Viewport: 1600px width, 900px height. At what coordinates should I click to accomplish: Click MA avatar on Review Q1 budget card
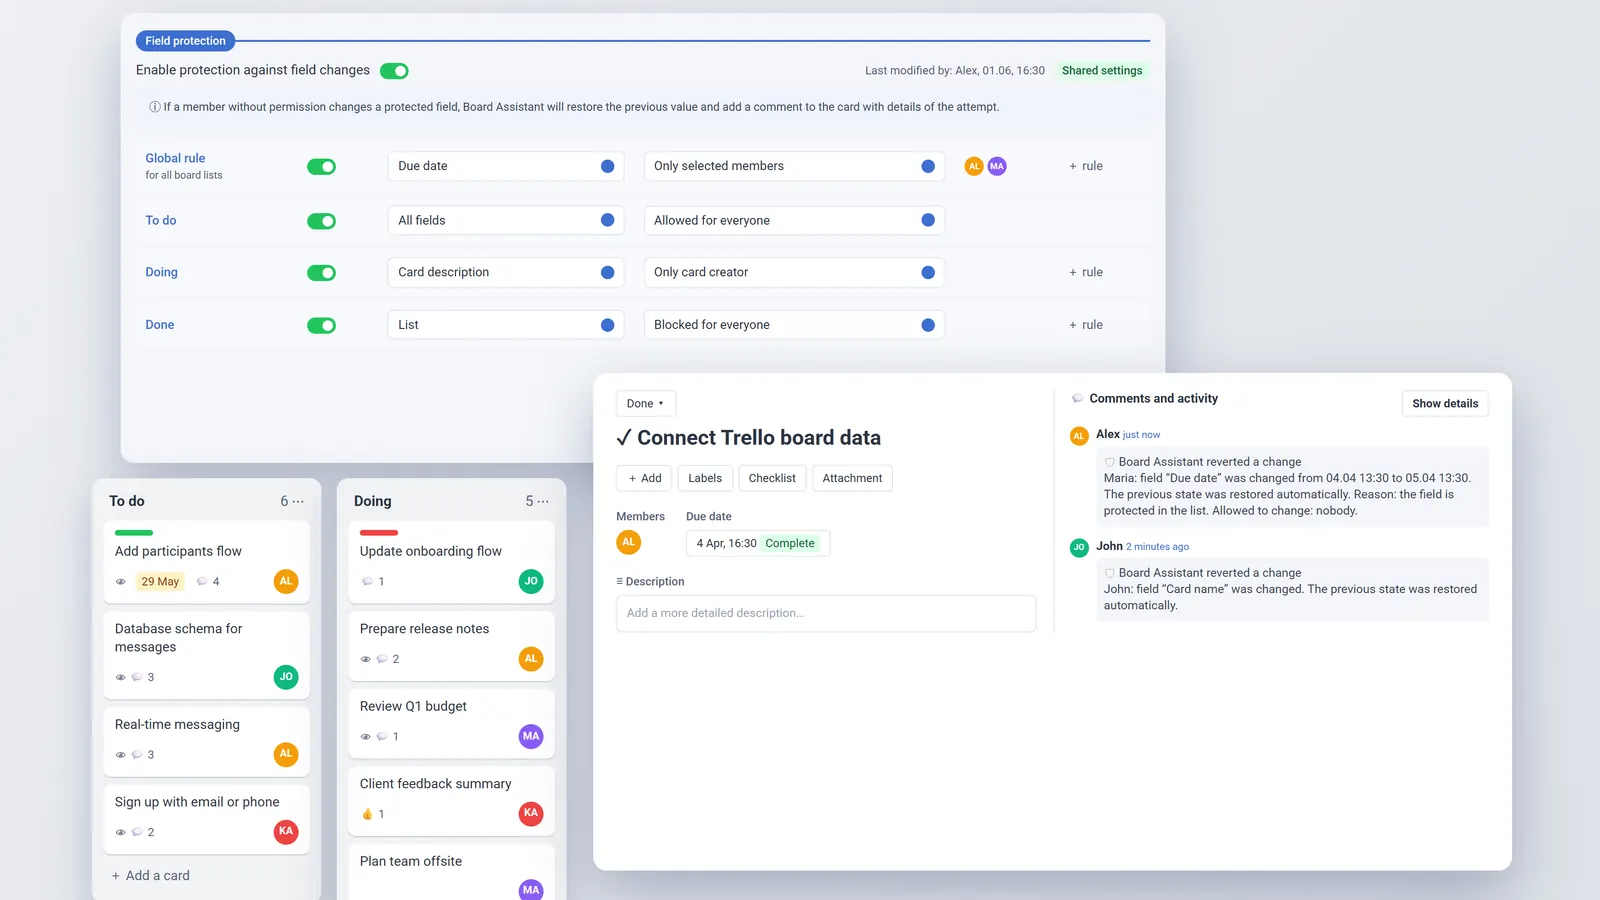click(x=531, y=736)
